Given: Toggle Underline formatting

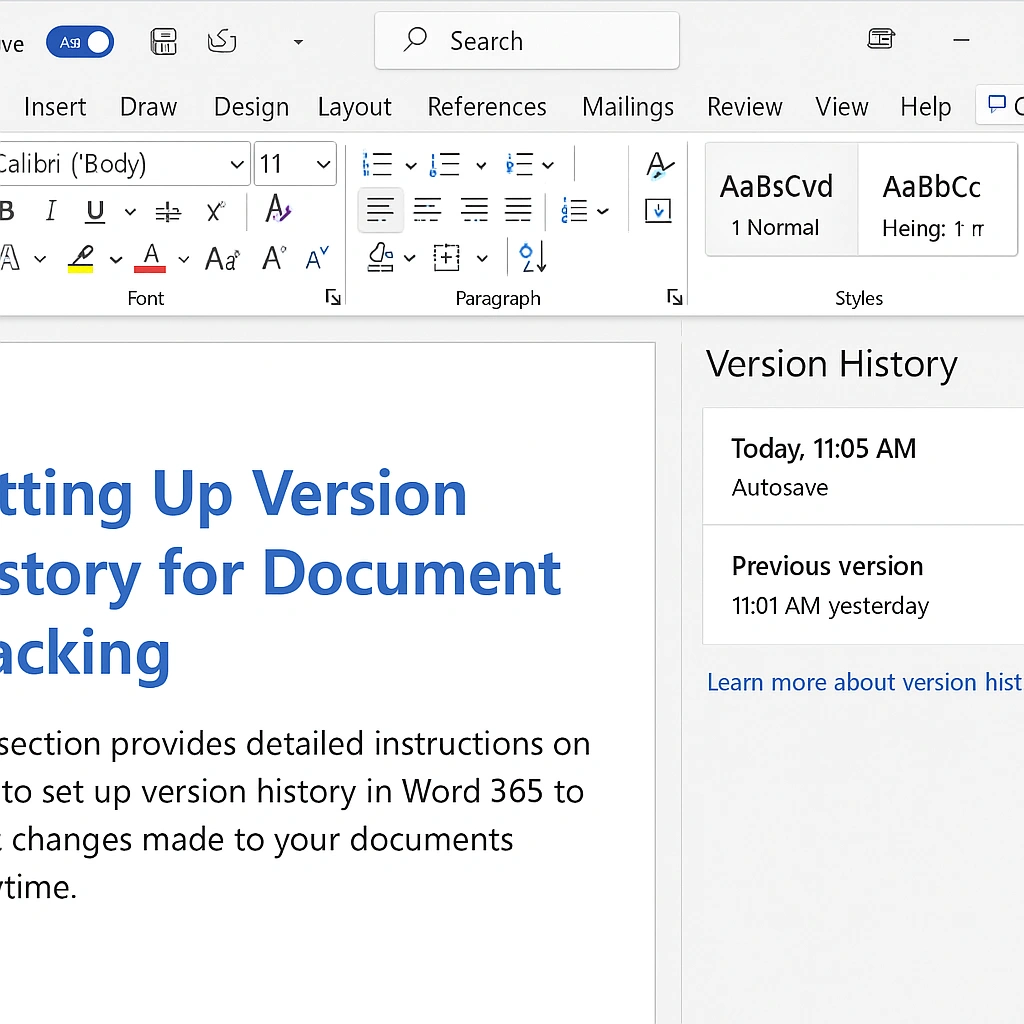Looking at the screenshot, I should pyautogui.click(x=95, y=211).
